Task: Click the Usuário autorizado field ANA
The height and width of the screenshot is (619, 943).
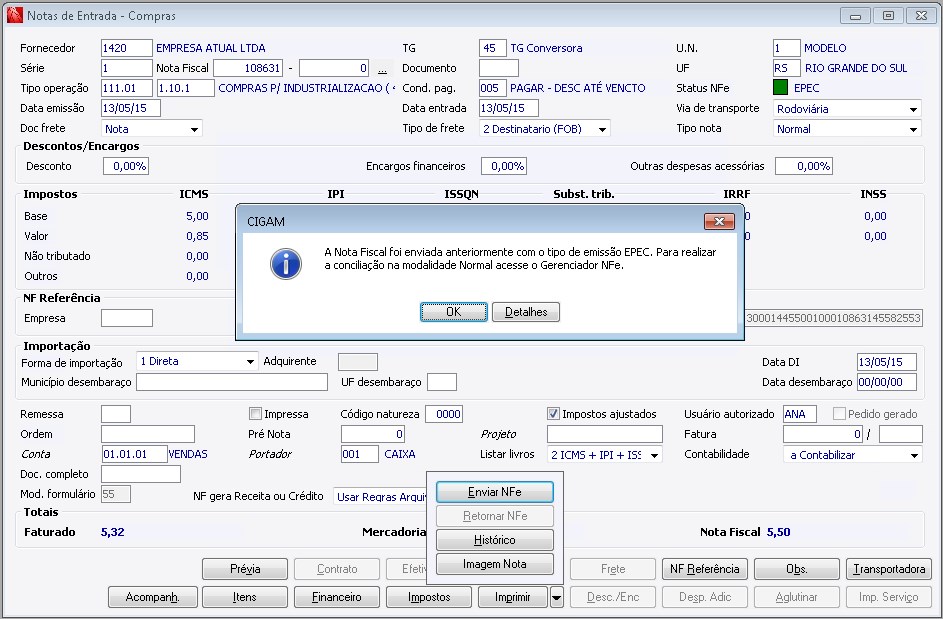Action: coord(800,414)
